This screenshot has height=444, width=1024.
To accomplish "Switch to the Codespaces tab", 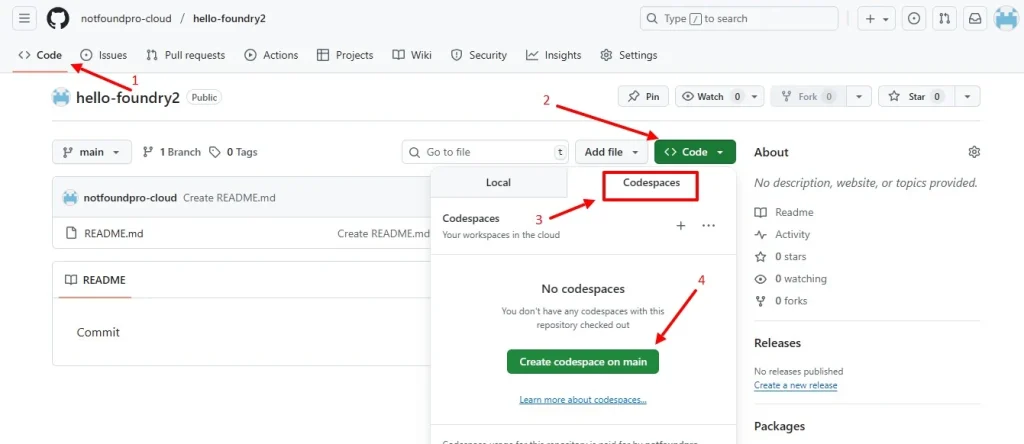I will (651, 183).
